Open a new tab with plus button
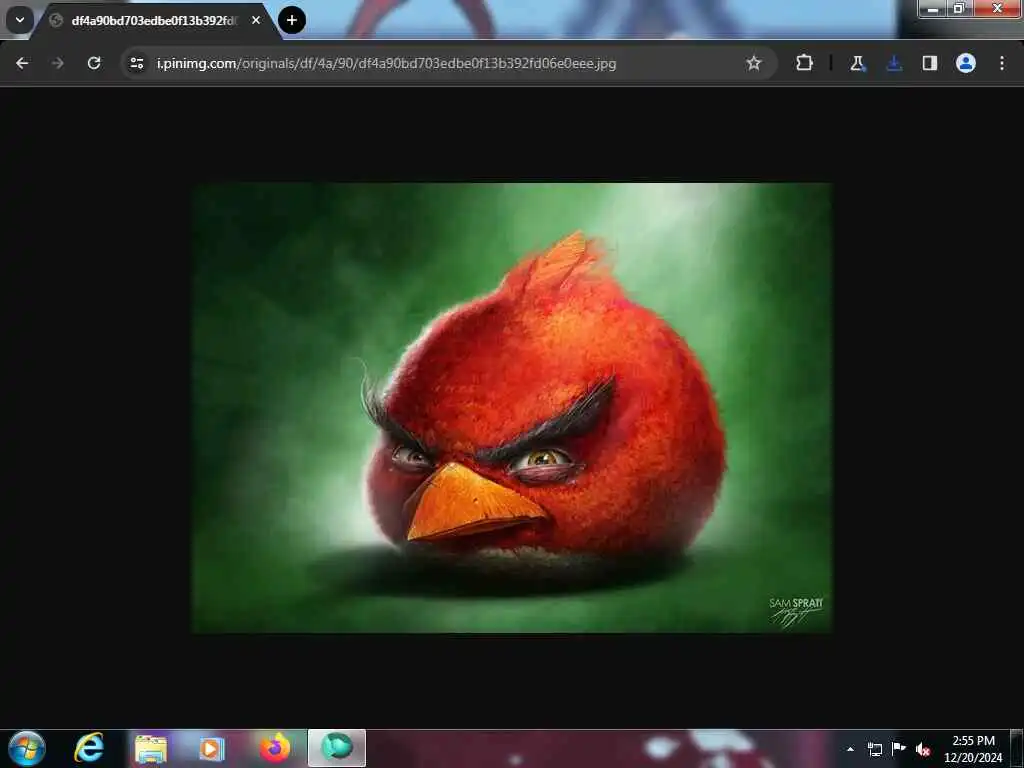The image size is (1024, 768). pyautogui.click(x=292, y=20)
